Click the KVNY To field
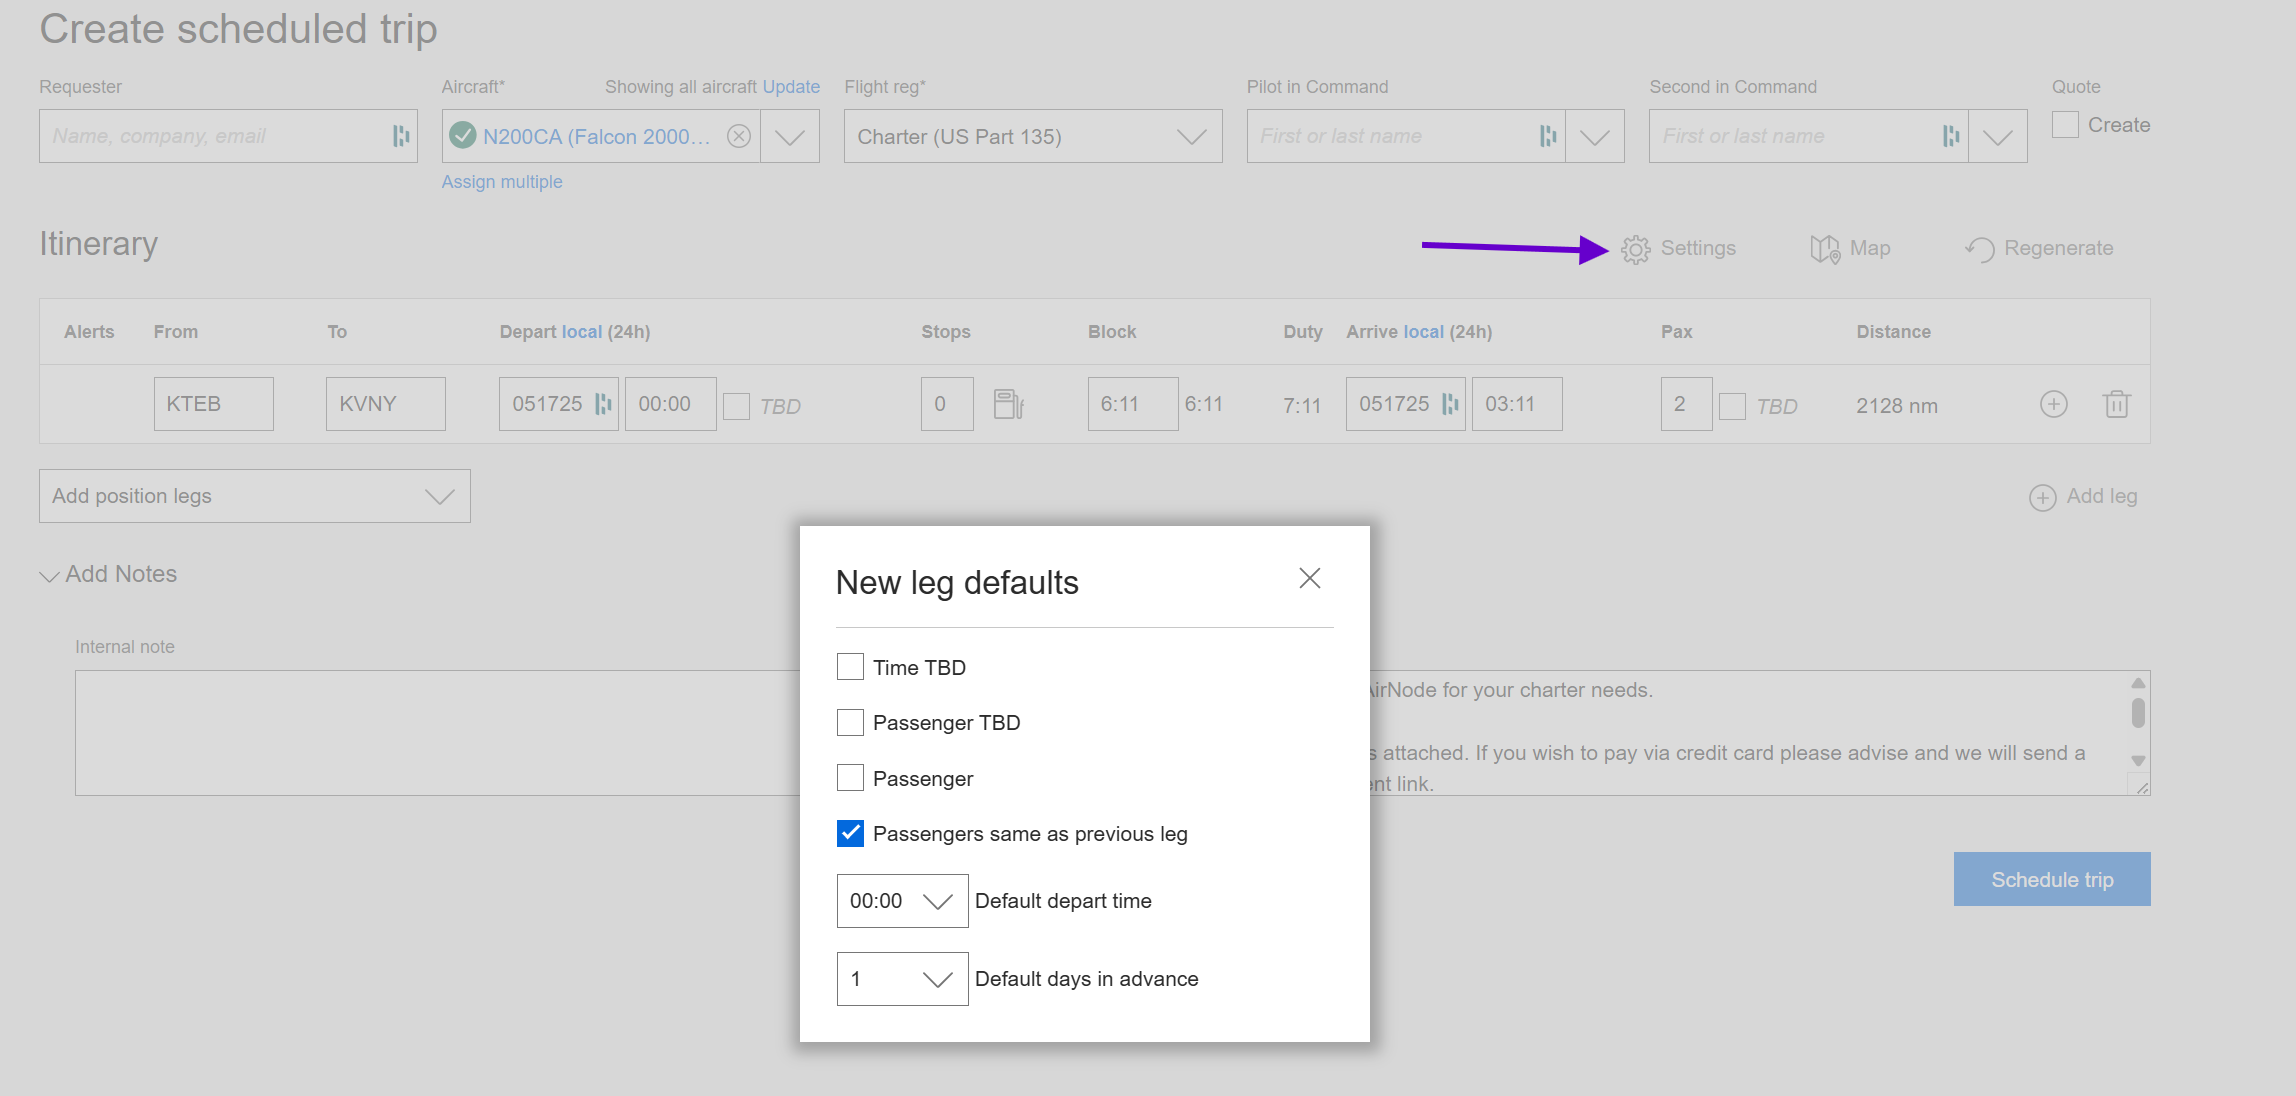2296x1096 pixels. 386,404
